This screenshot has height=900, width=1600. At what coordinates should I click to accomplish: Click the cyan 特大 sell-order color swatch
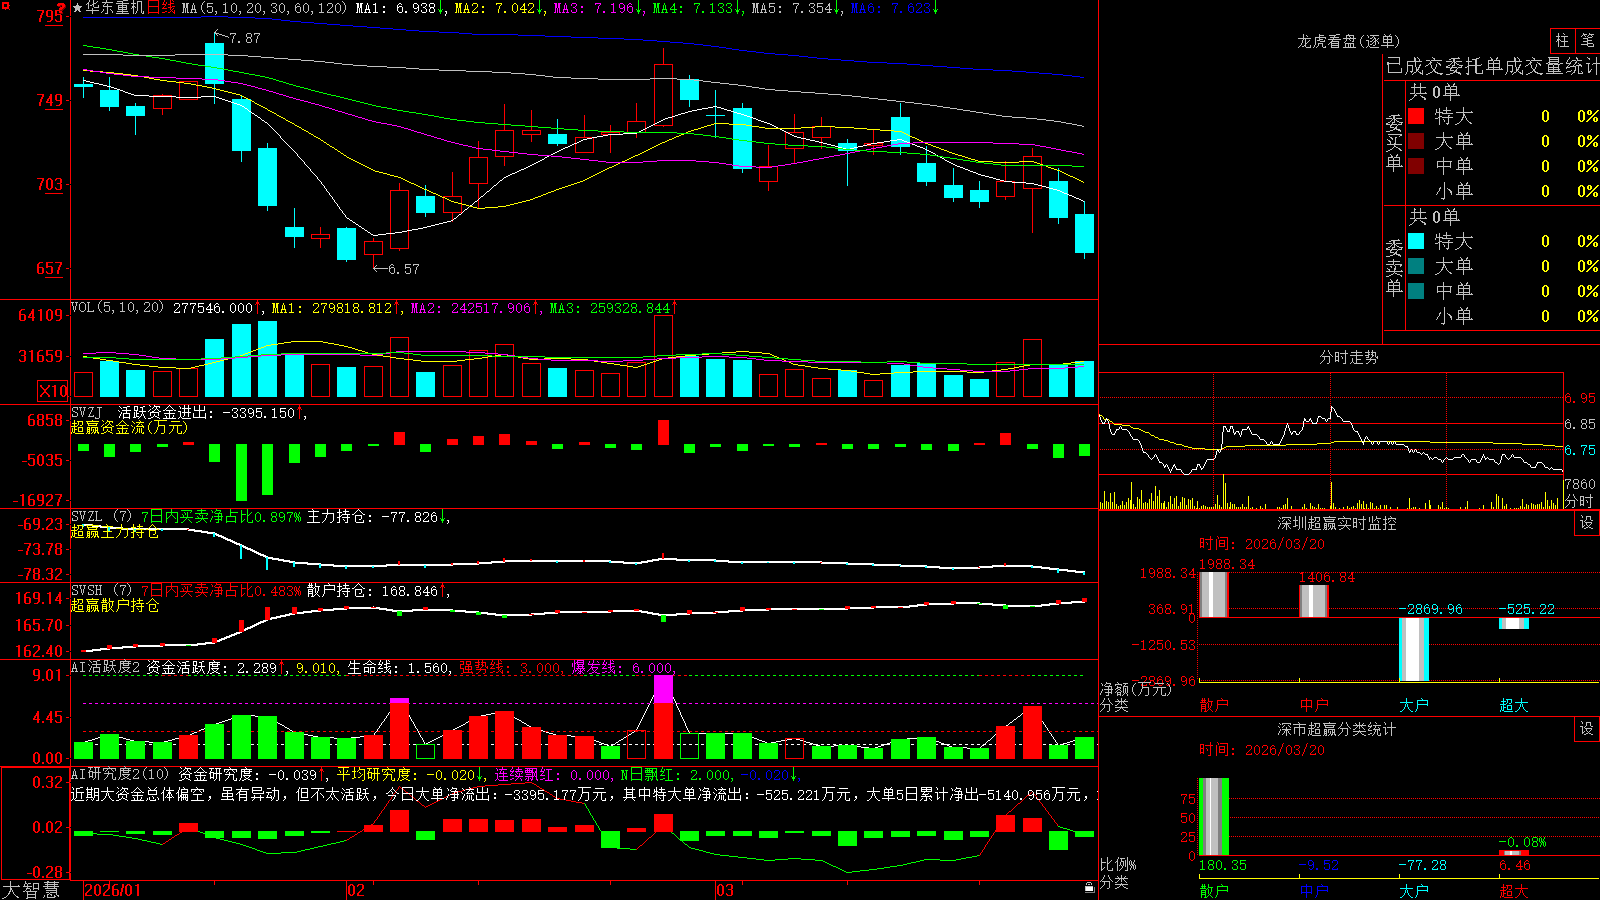pyautogui.click(x=1416, y=241)
